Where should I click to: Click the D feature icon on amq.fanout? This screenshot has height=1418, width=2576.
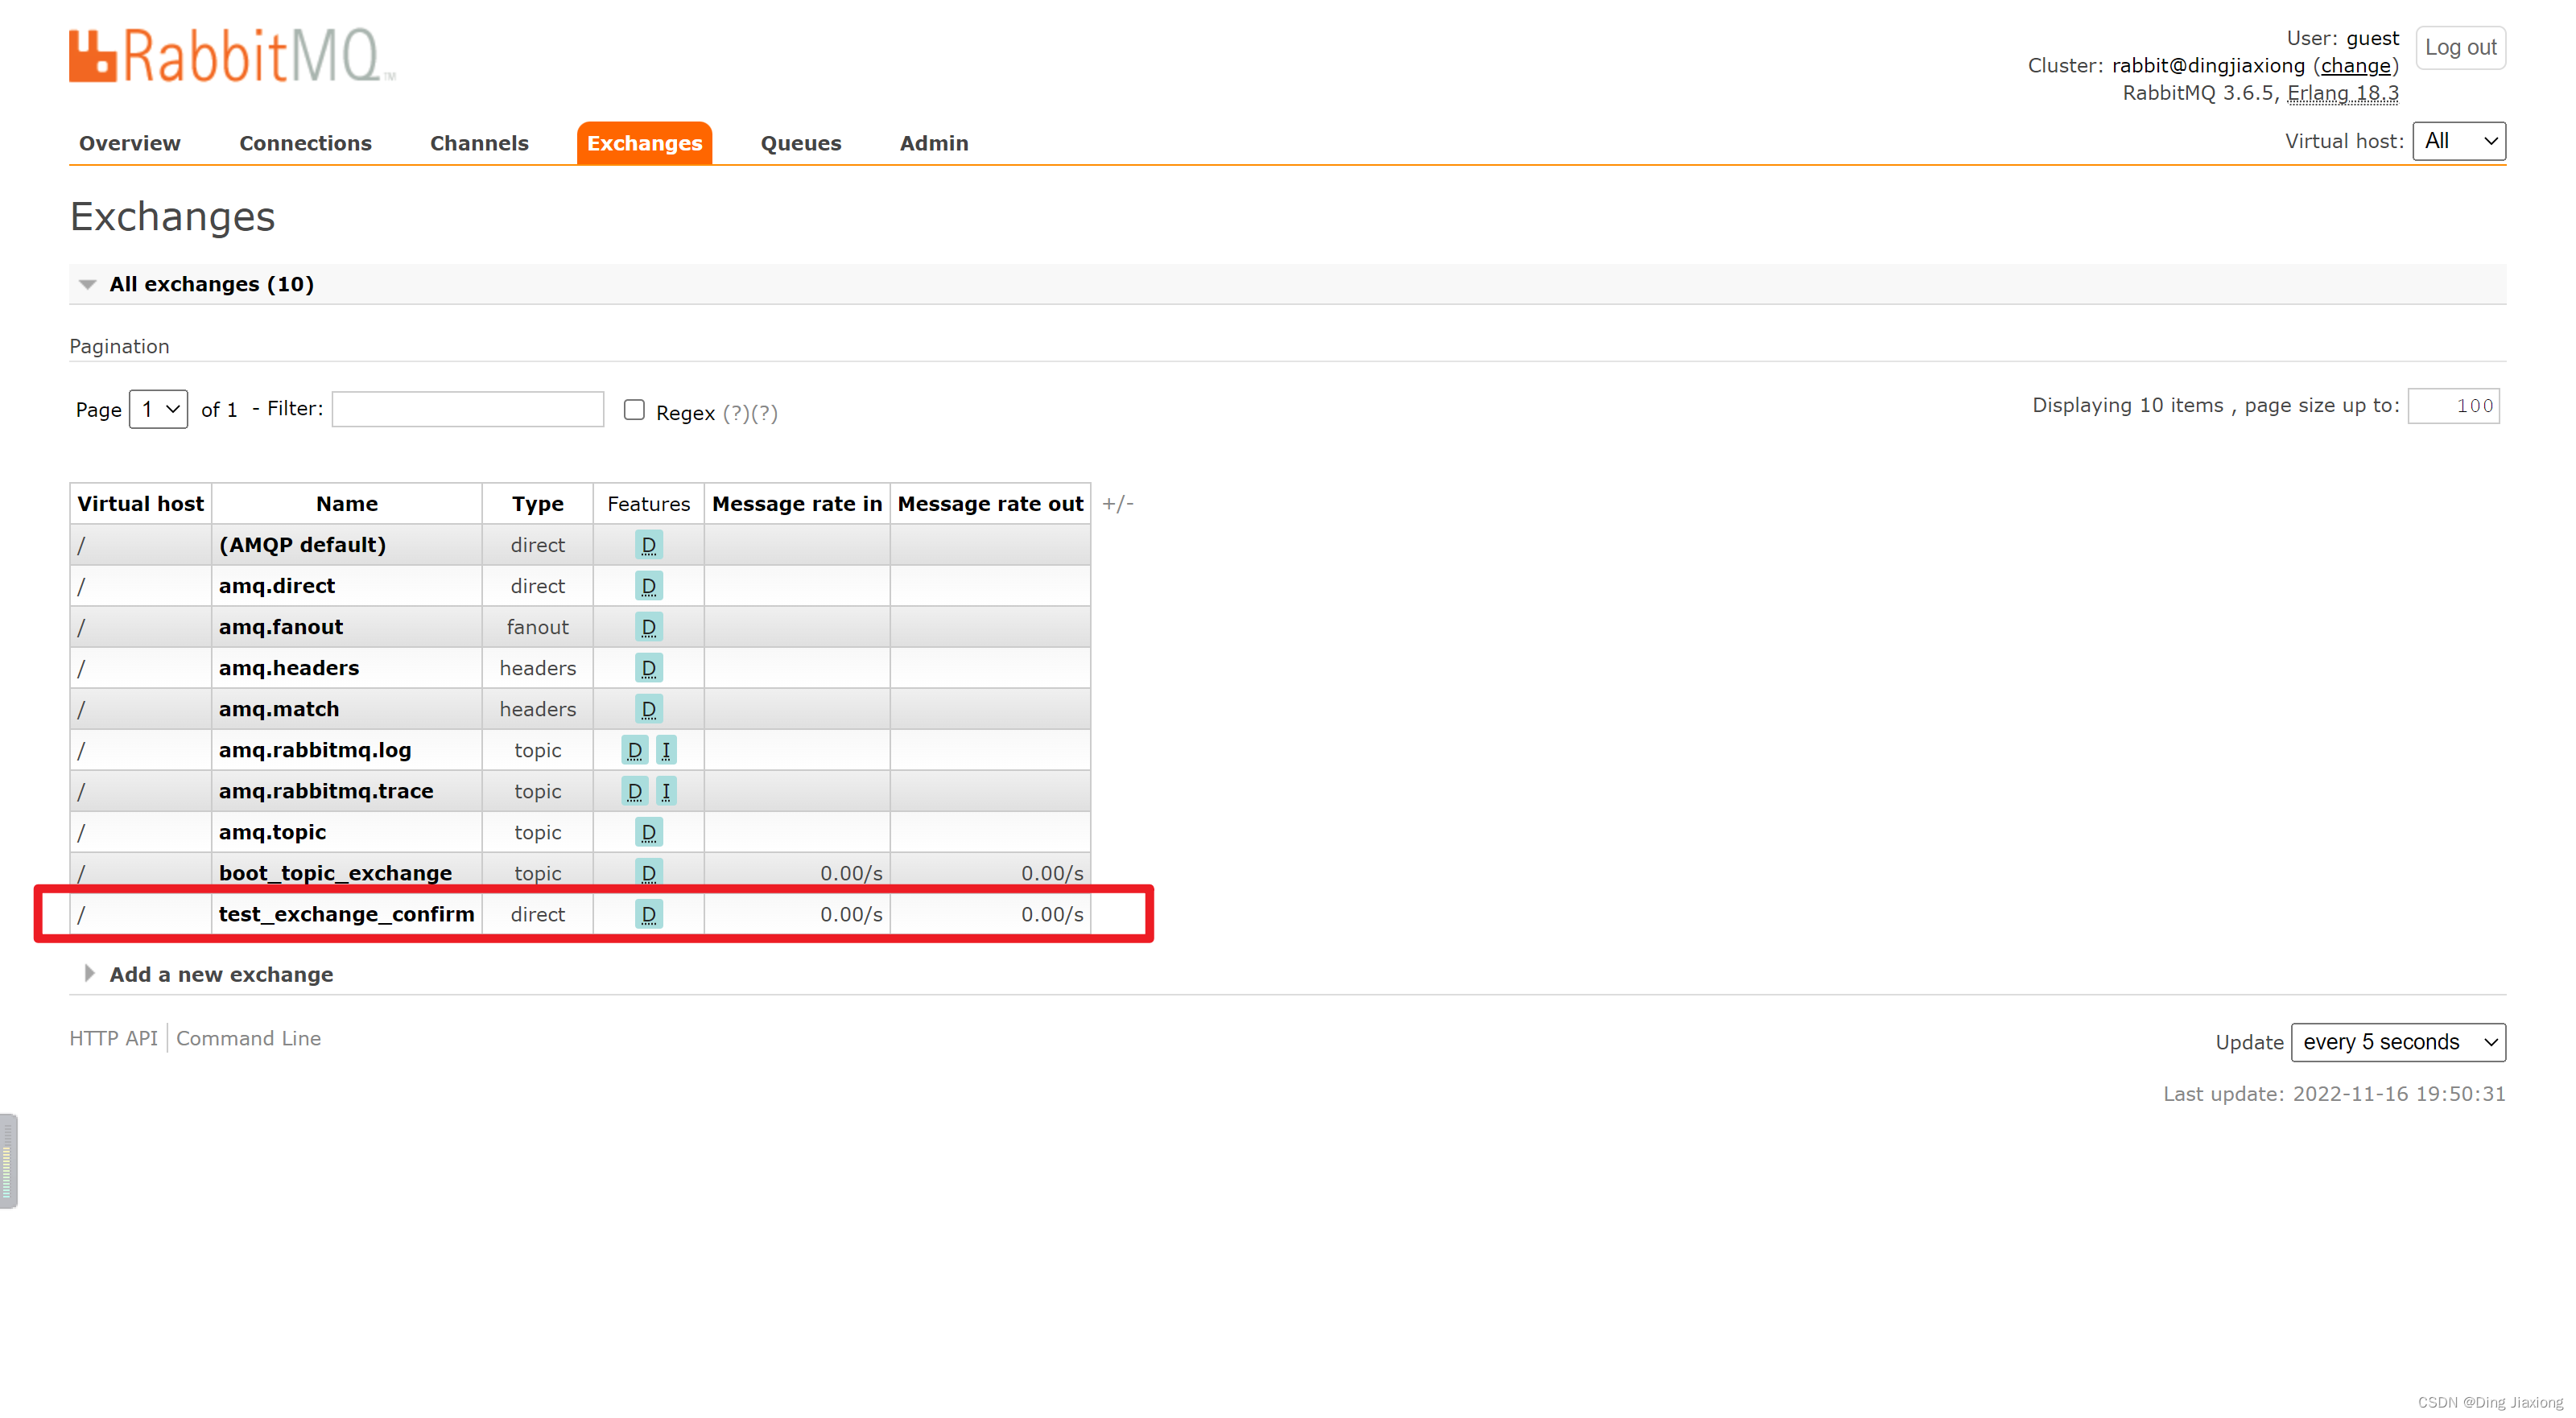[648, 625]
